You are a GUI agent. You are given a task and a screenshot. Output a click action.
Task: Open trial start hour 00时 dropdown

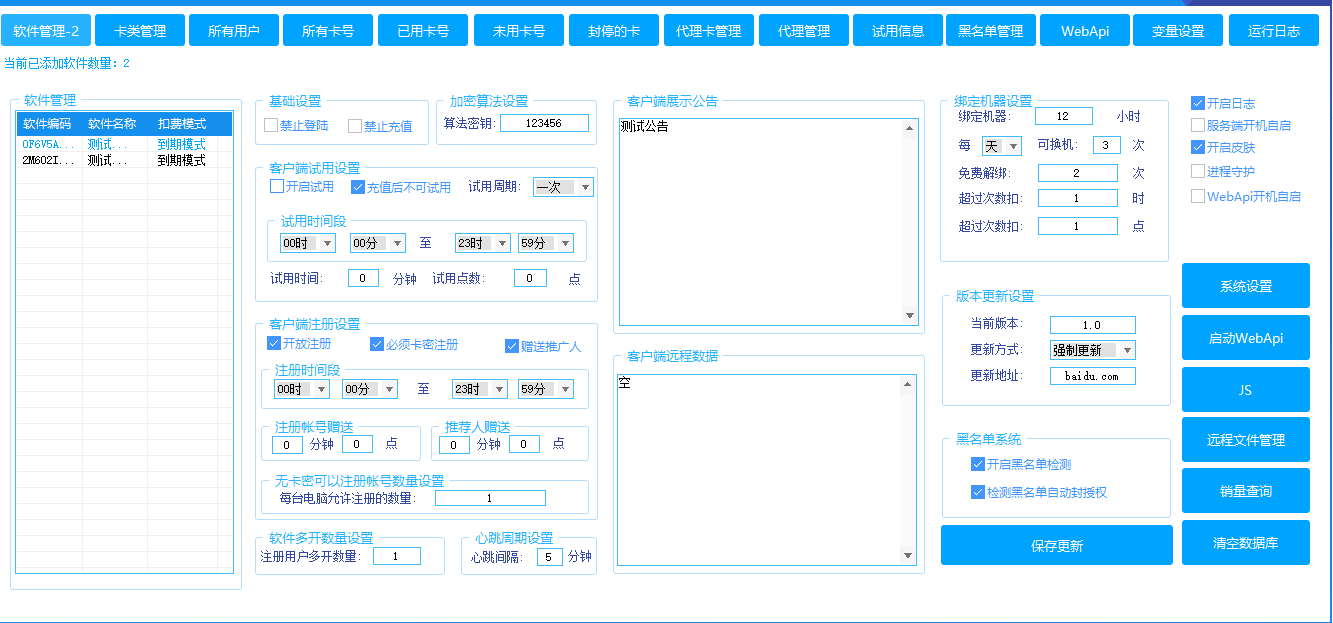(x=308, y=243)
